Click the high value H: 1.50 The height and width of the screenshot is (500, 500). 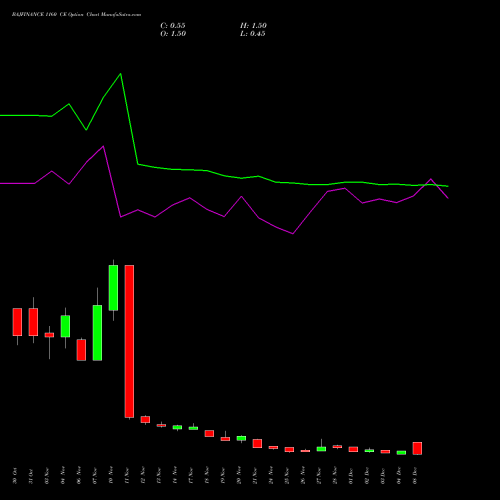[253, 26]
